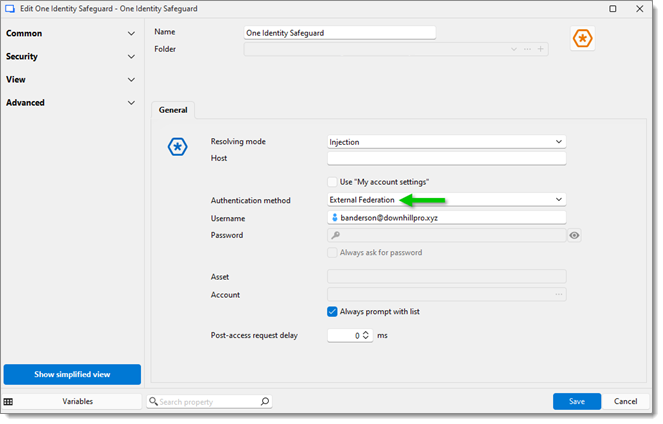Click the Save button
This screenshot has width=663, height=424.
(x=577, y=402)
